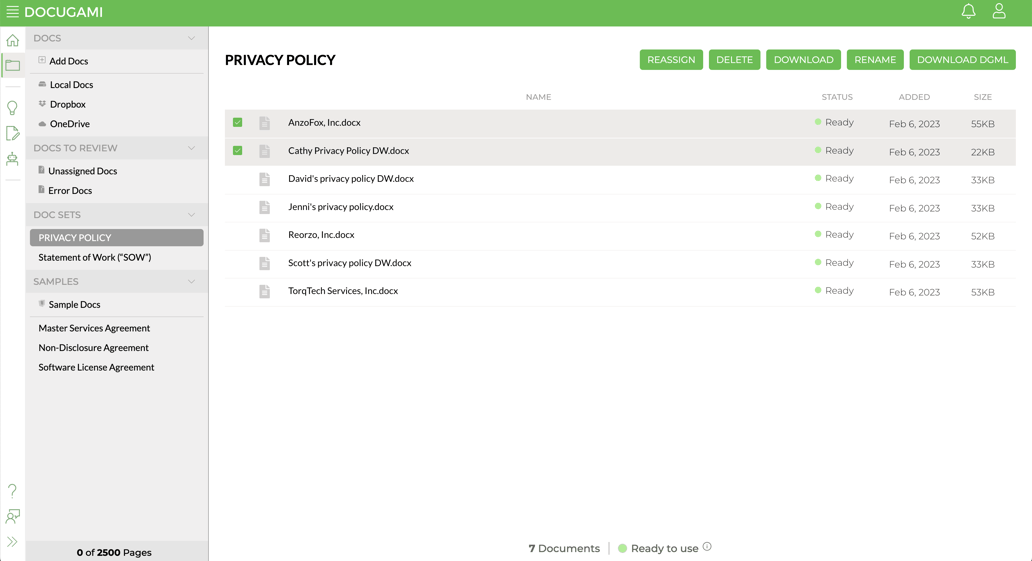This screenshot has height=561, width=1032.
Task: Open the hamburger menu next to Docugami
Action: click(x=12, y=12)
